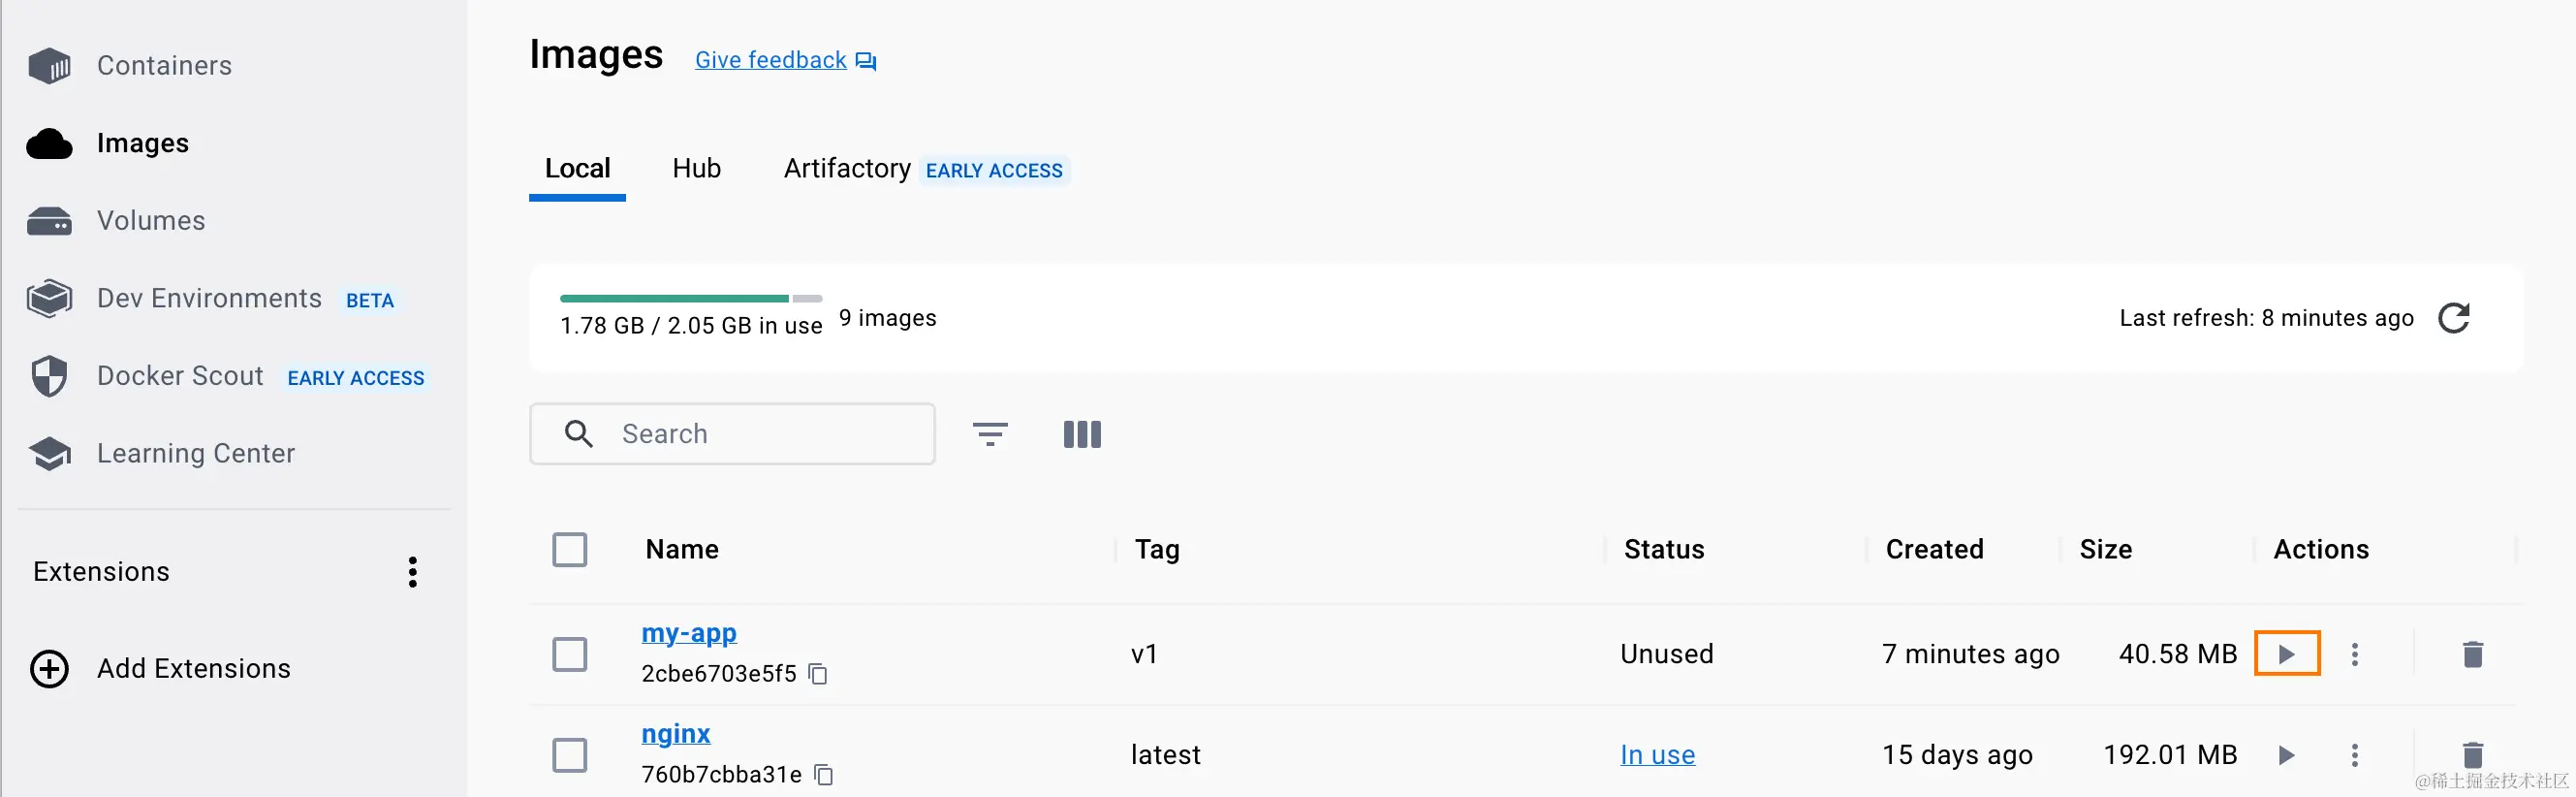Open the Give feedback link
The width and height of the screenshot is (2576, 797).
[785, 60]
